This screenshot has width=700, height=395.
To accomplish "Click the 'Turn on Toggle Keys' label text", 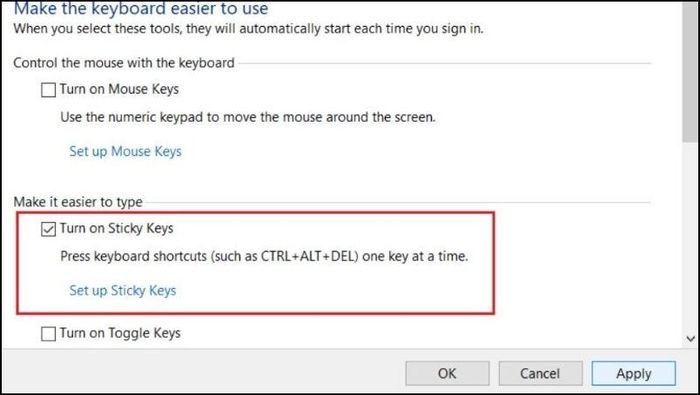I will [x=120, y=333].
